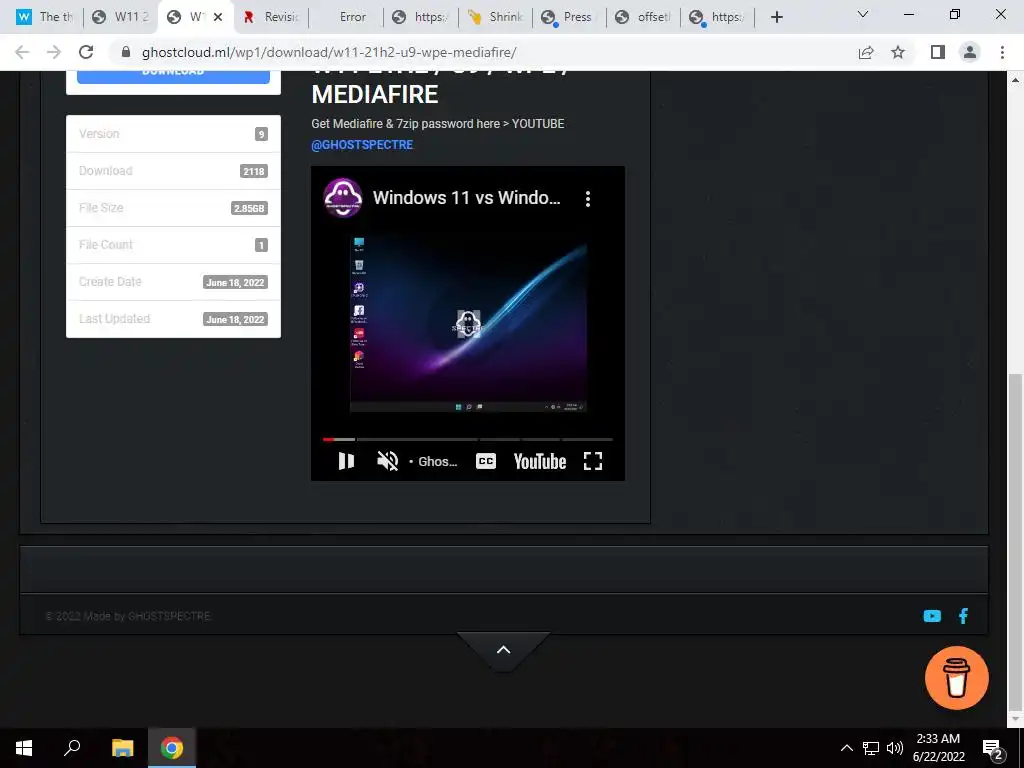Switch to the 'offset' tab

tap(644, 17)
